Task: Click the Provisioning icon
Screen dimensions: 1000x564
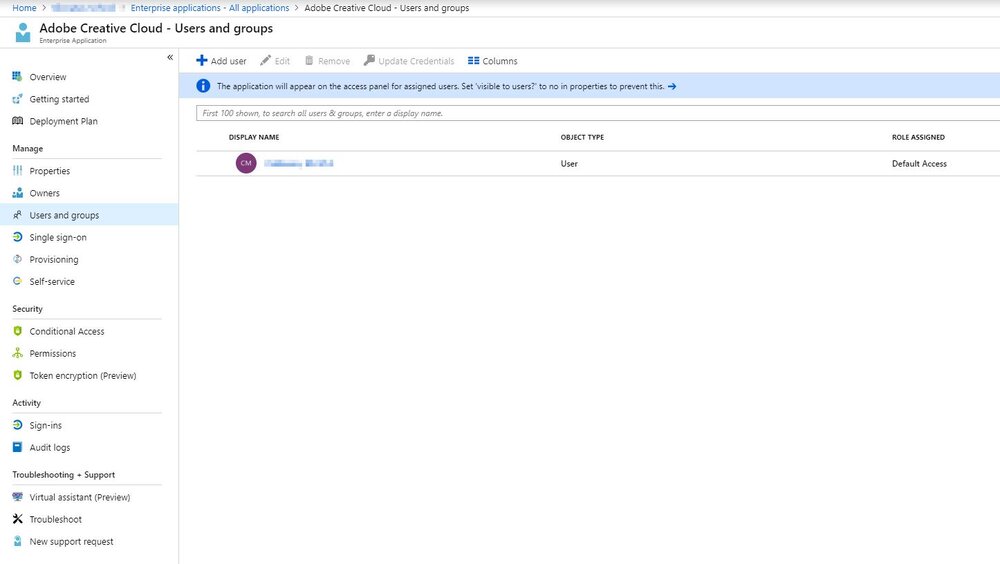Action: (17, 259)
